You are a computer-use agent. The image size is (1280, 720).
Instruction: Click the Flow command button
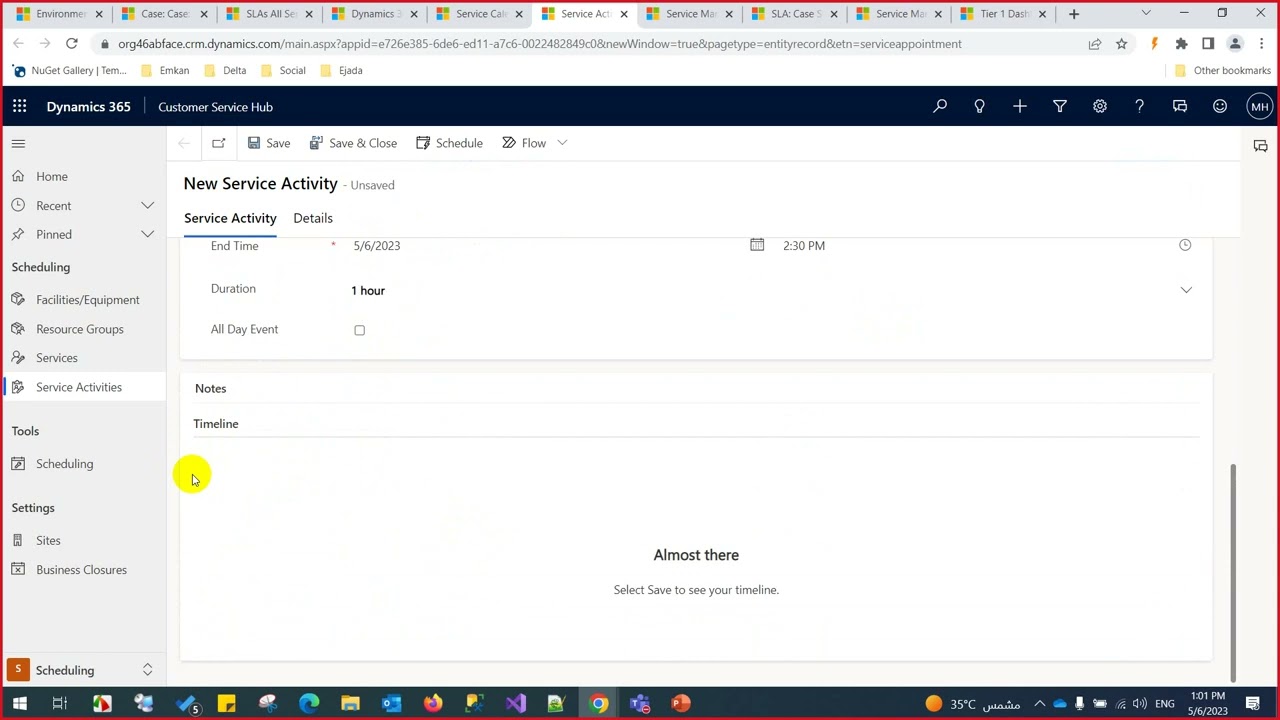pyautogui.click(x=524, y=143)
